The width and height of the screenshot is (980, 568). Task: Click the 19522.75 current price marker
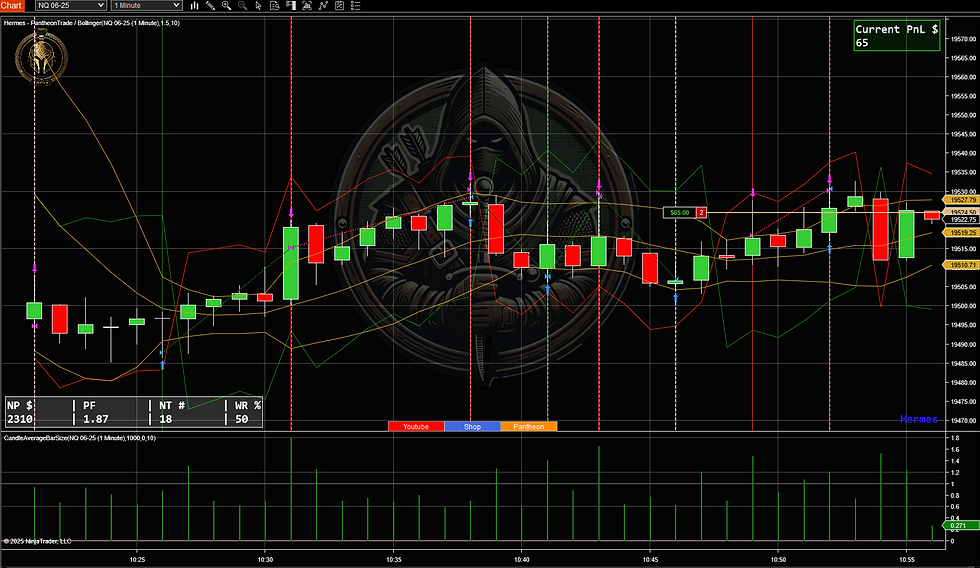point(962,219)
